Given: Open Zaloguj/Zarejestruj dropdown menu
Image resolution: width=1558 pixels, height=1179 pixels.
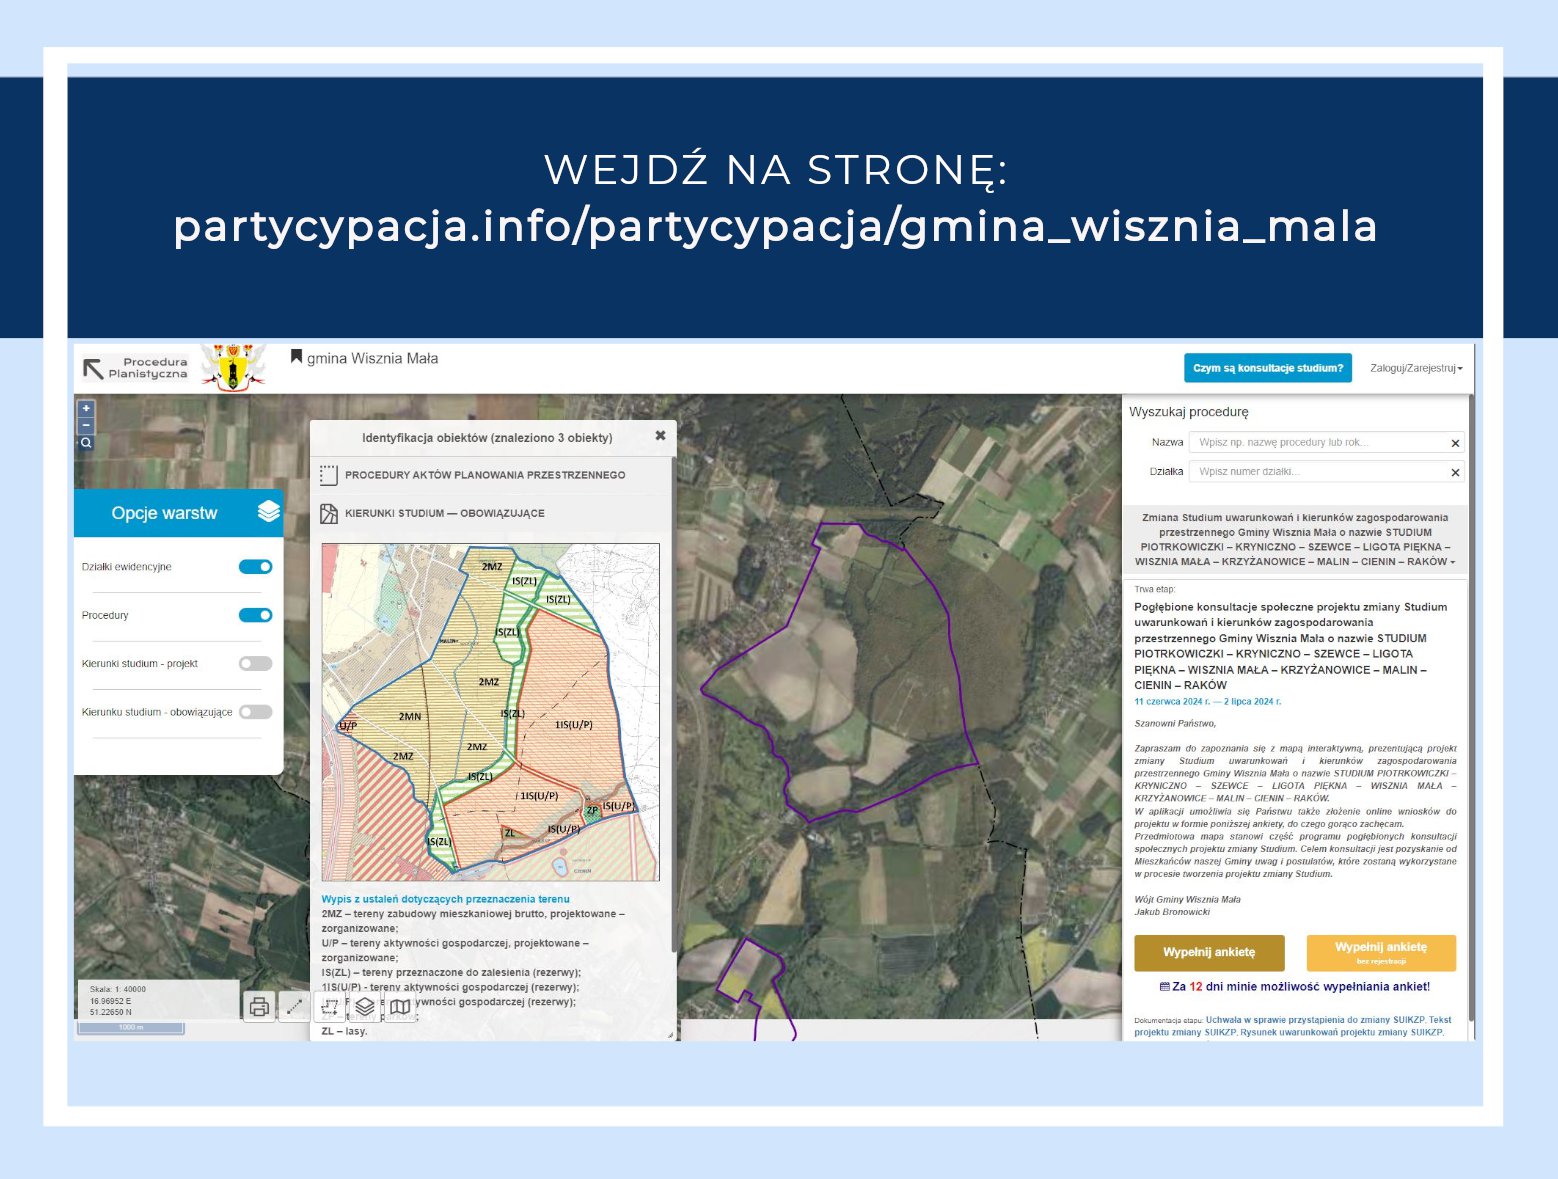Looking at the screenshot, I should click(1416, 368).
